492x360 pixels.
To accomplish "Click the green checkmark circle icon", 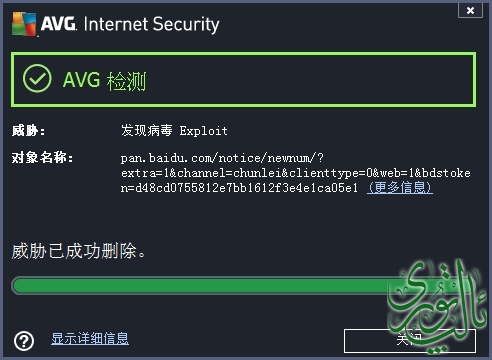I will (37, 78).
